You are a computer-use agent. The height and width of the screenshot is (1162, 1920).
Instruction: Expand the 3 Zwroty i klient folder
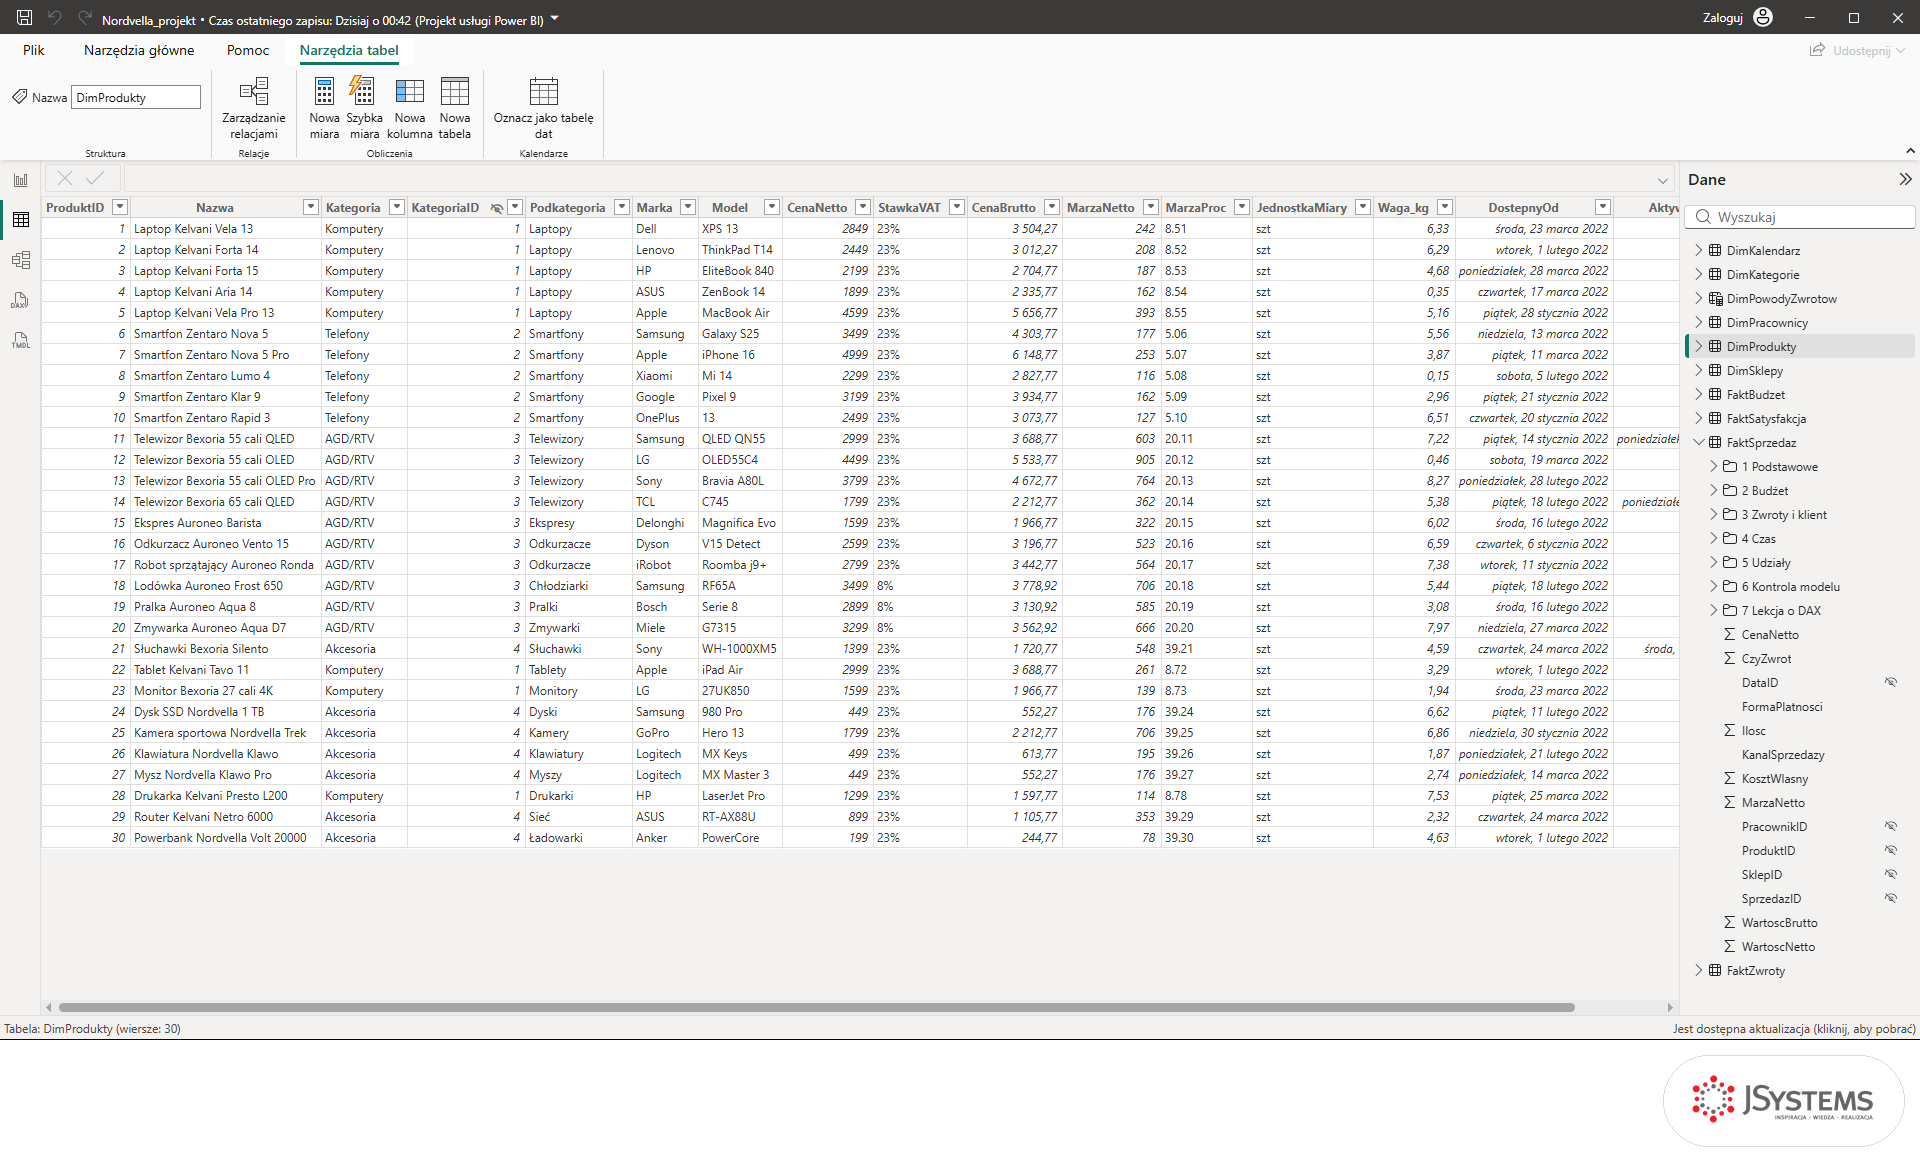click(x=1714, y=514)
